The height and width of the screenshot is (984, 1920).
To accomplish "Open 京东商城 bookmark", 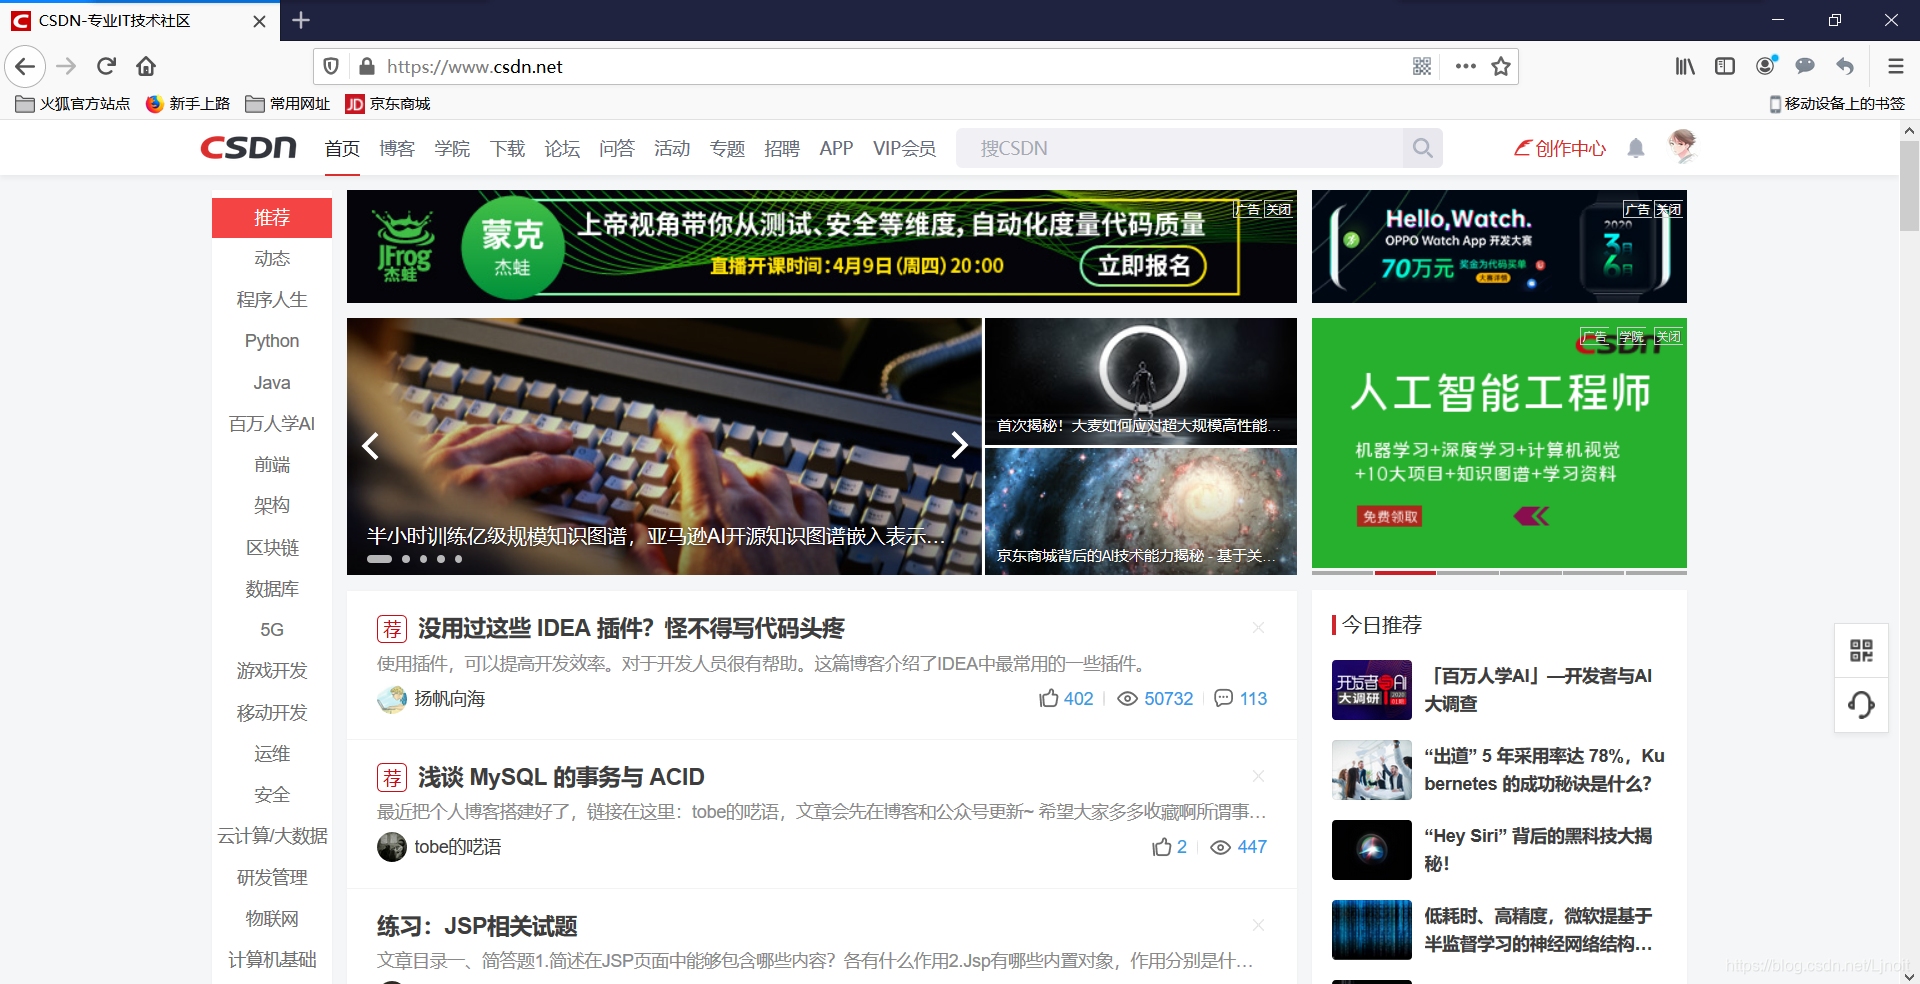I will click(x=388, y=103).
